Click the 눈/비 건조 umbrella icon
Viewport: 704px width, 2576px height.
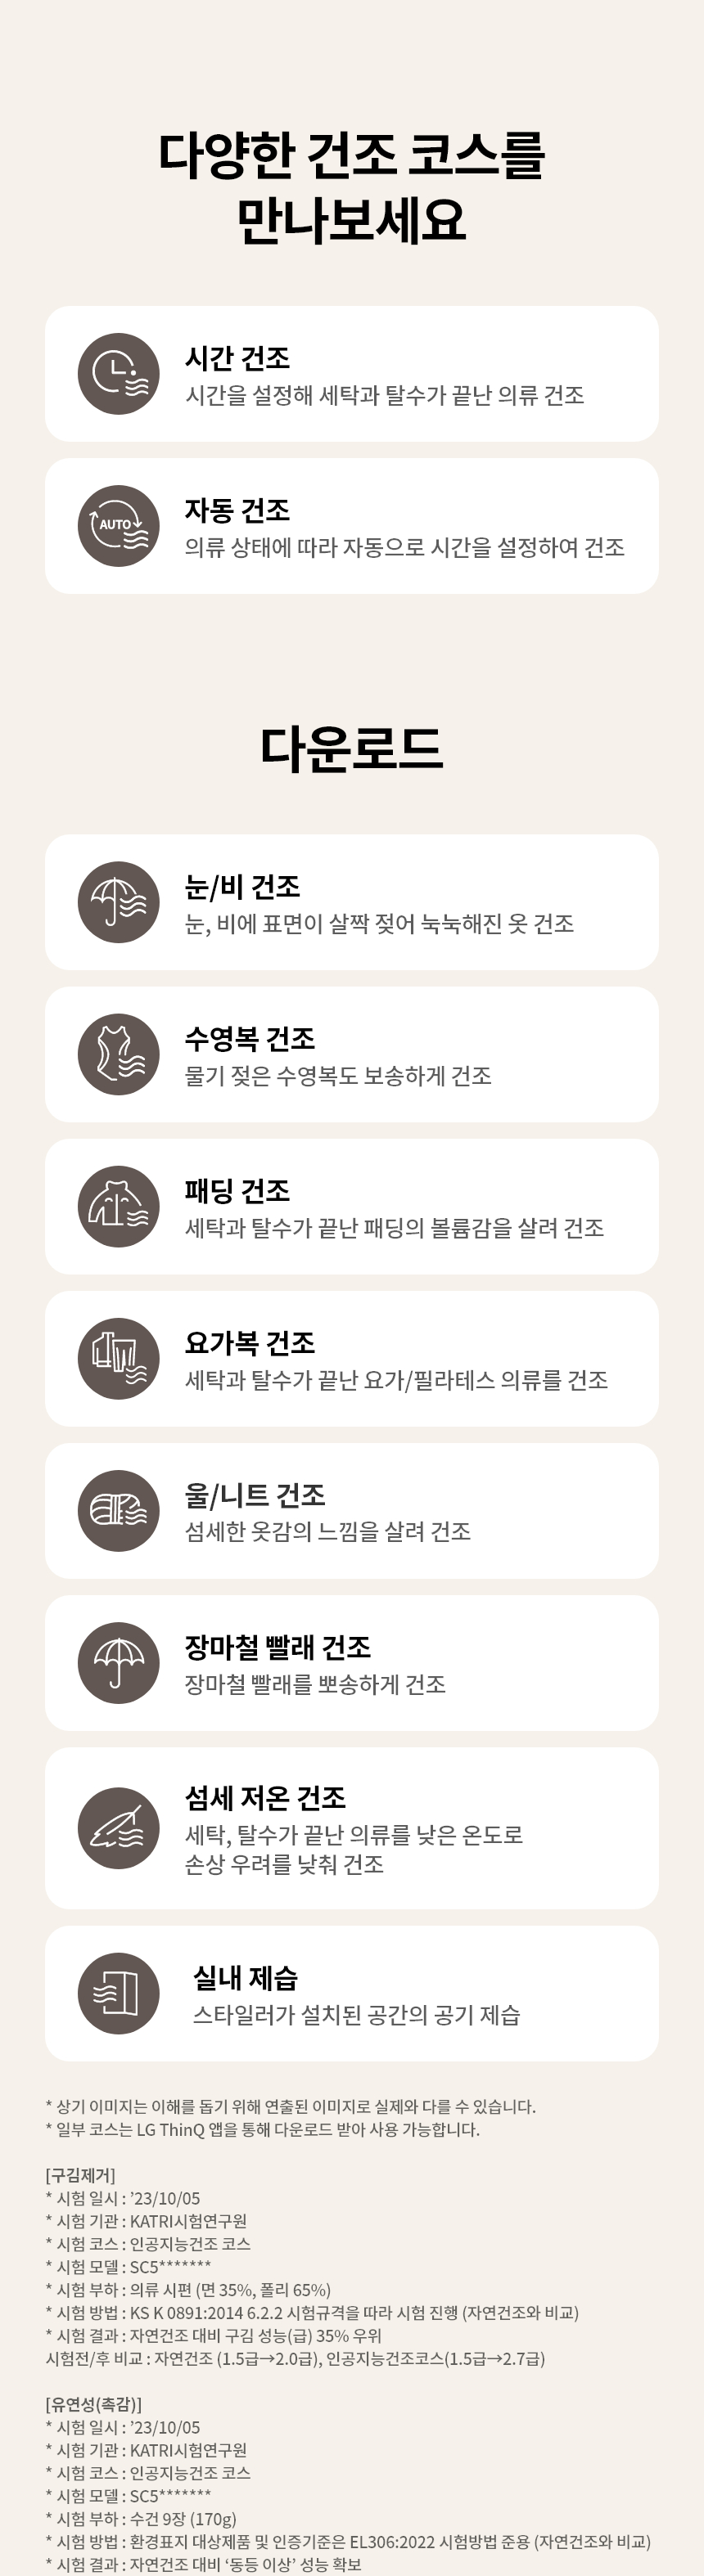tap(118, 902)
